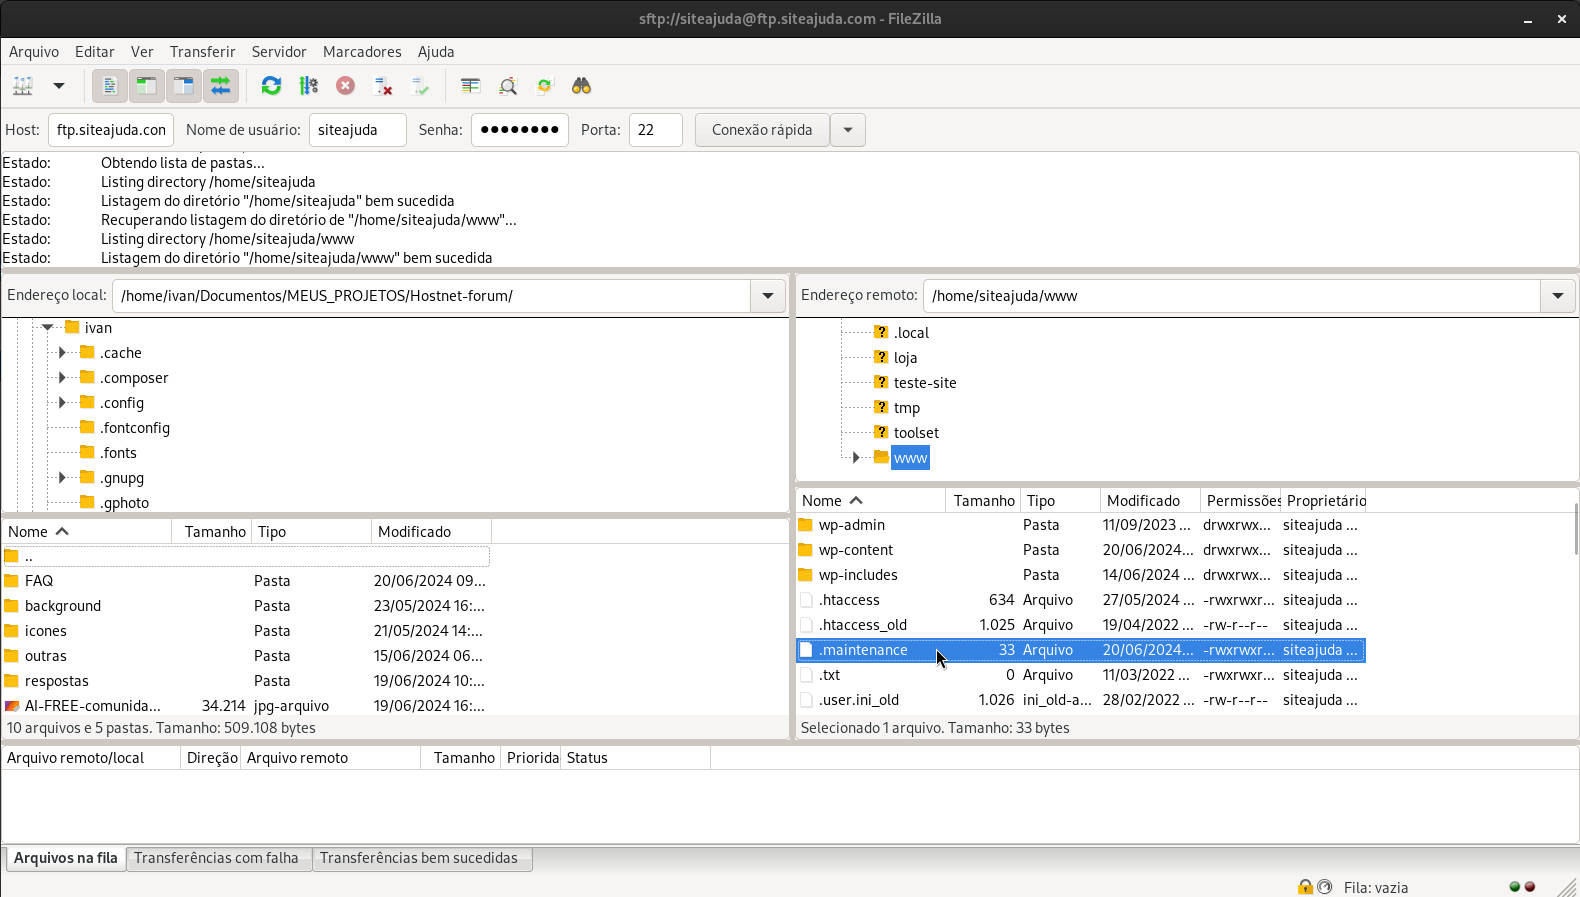The image size is (1580, 897).
Task: Collapse the ivan folder tree node
Action: (46, 327)
